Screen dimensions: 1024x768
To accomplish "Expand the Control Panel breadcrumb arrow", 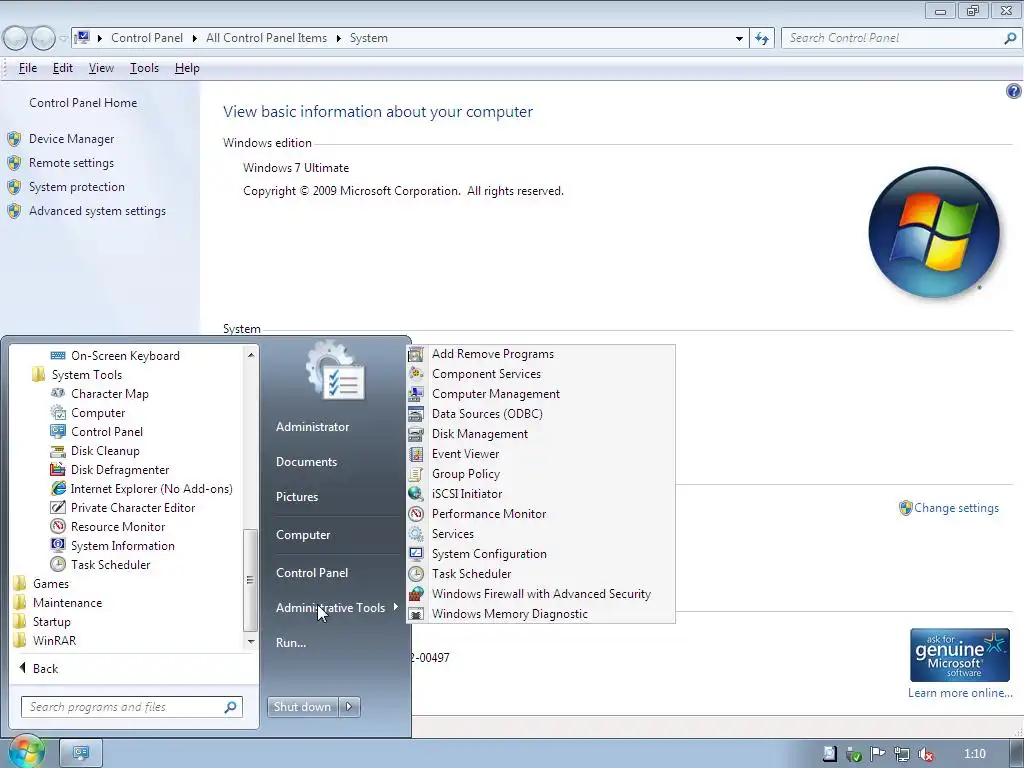I will point(195,39).
